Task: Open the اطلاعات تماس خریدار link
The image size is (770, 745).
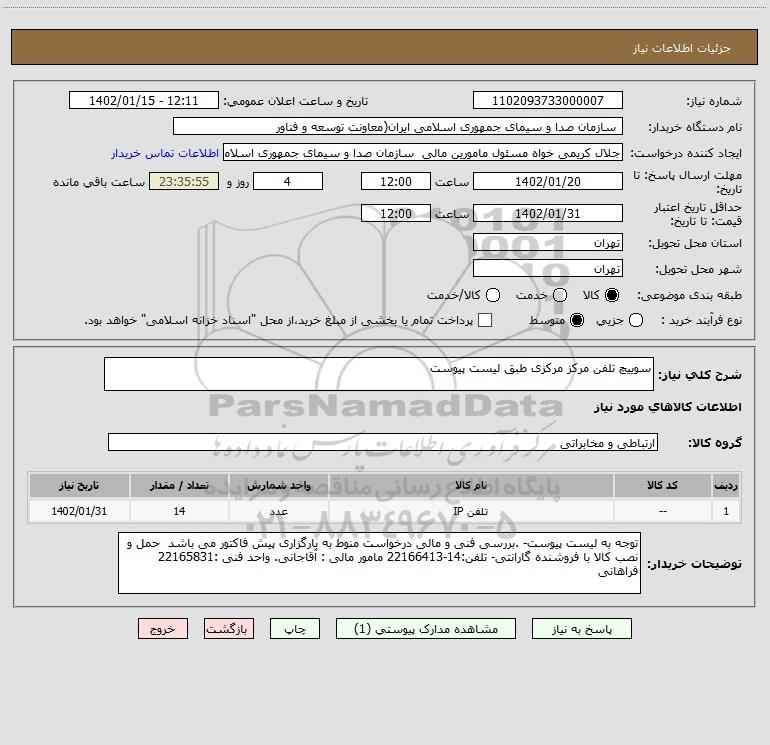Action: pyautogui.click(x=165, y=153)
